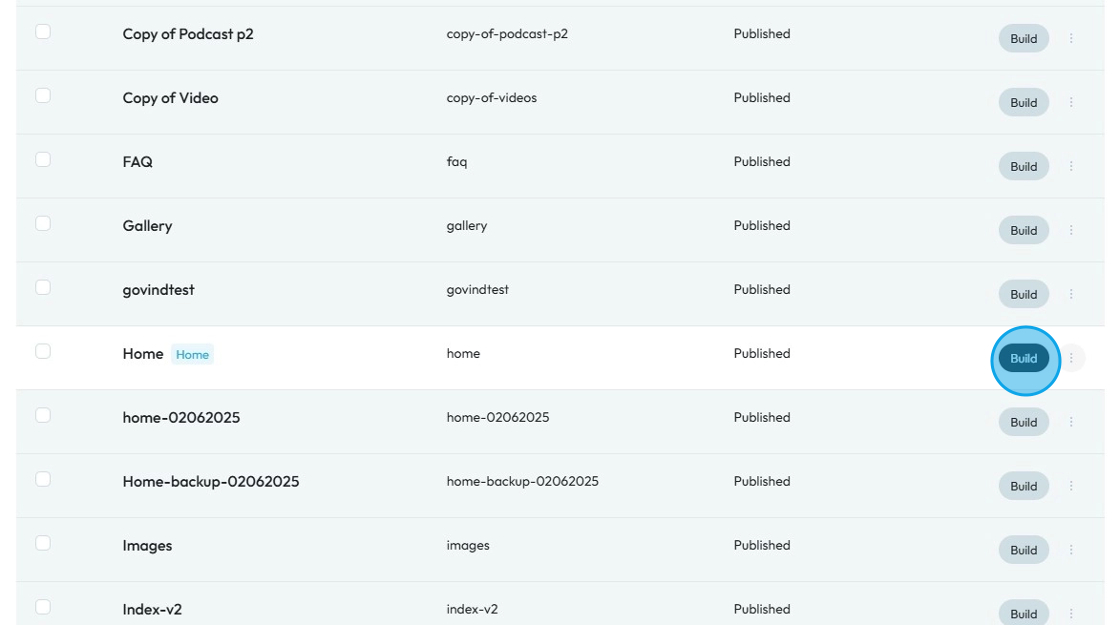Open three-dot menu for Home row
Screen dimensions: 1120x625
point(1071,358)
